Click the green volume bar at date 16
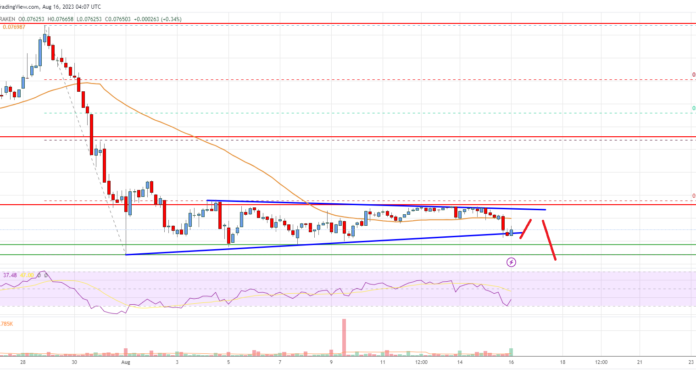This screenshot has width=696, height=385. pos(511,352)
